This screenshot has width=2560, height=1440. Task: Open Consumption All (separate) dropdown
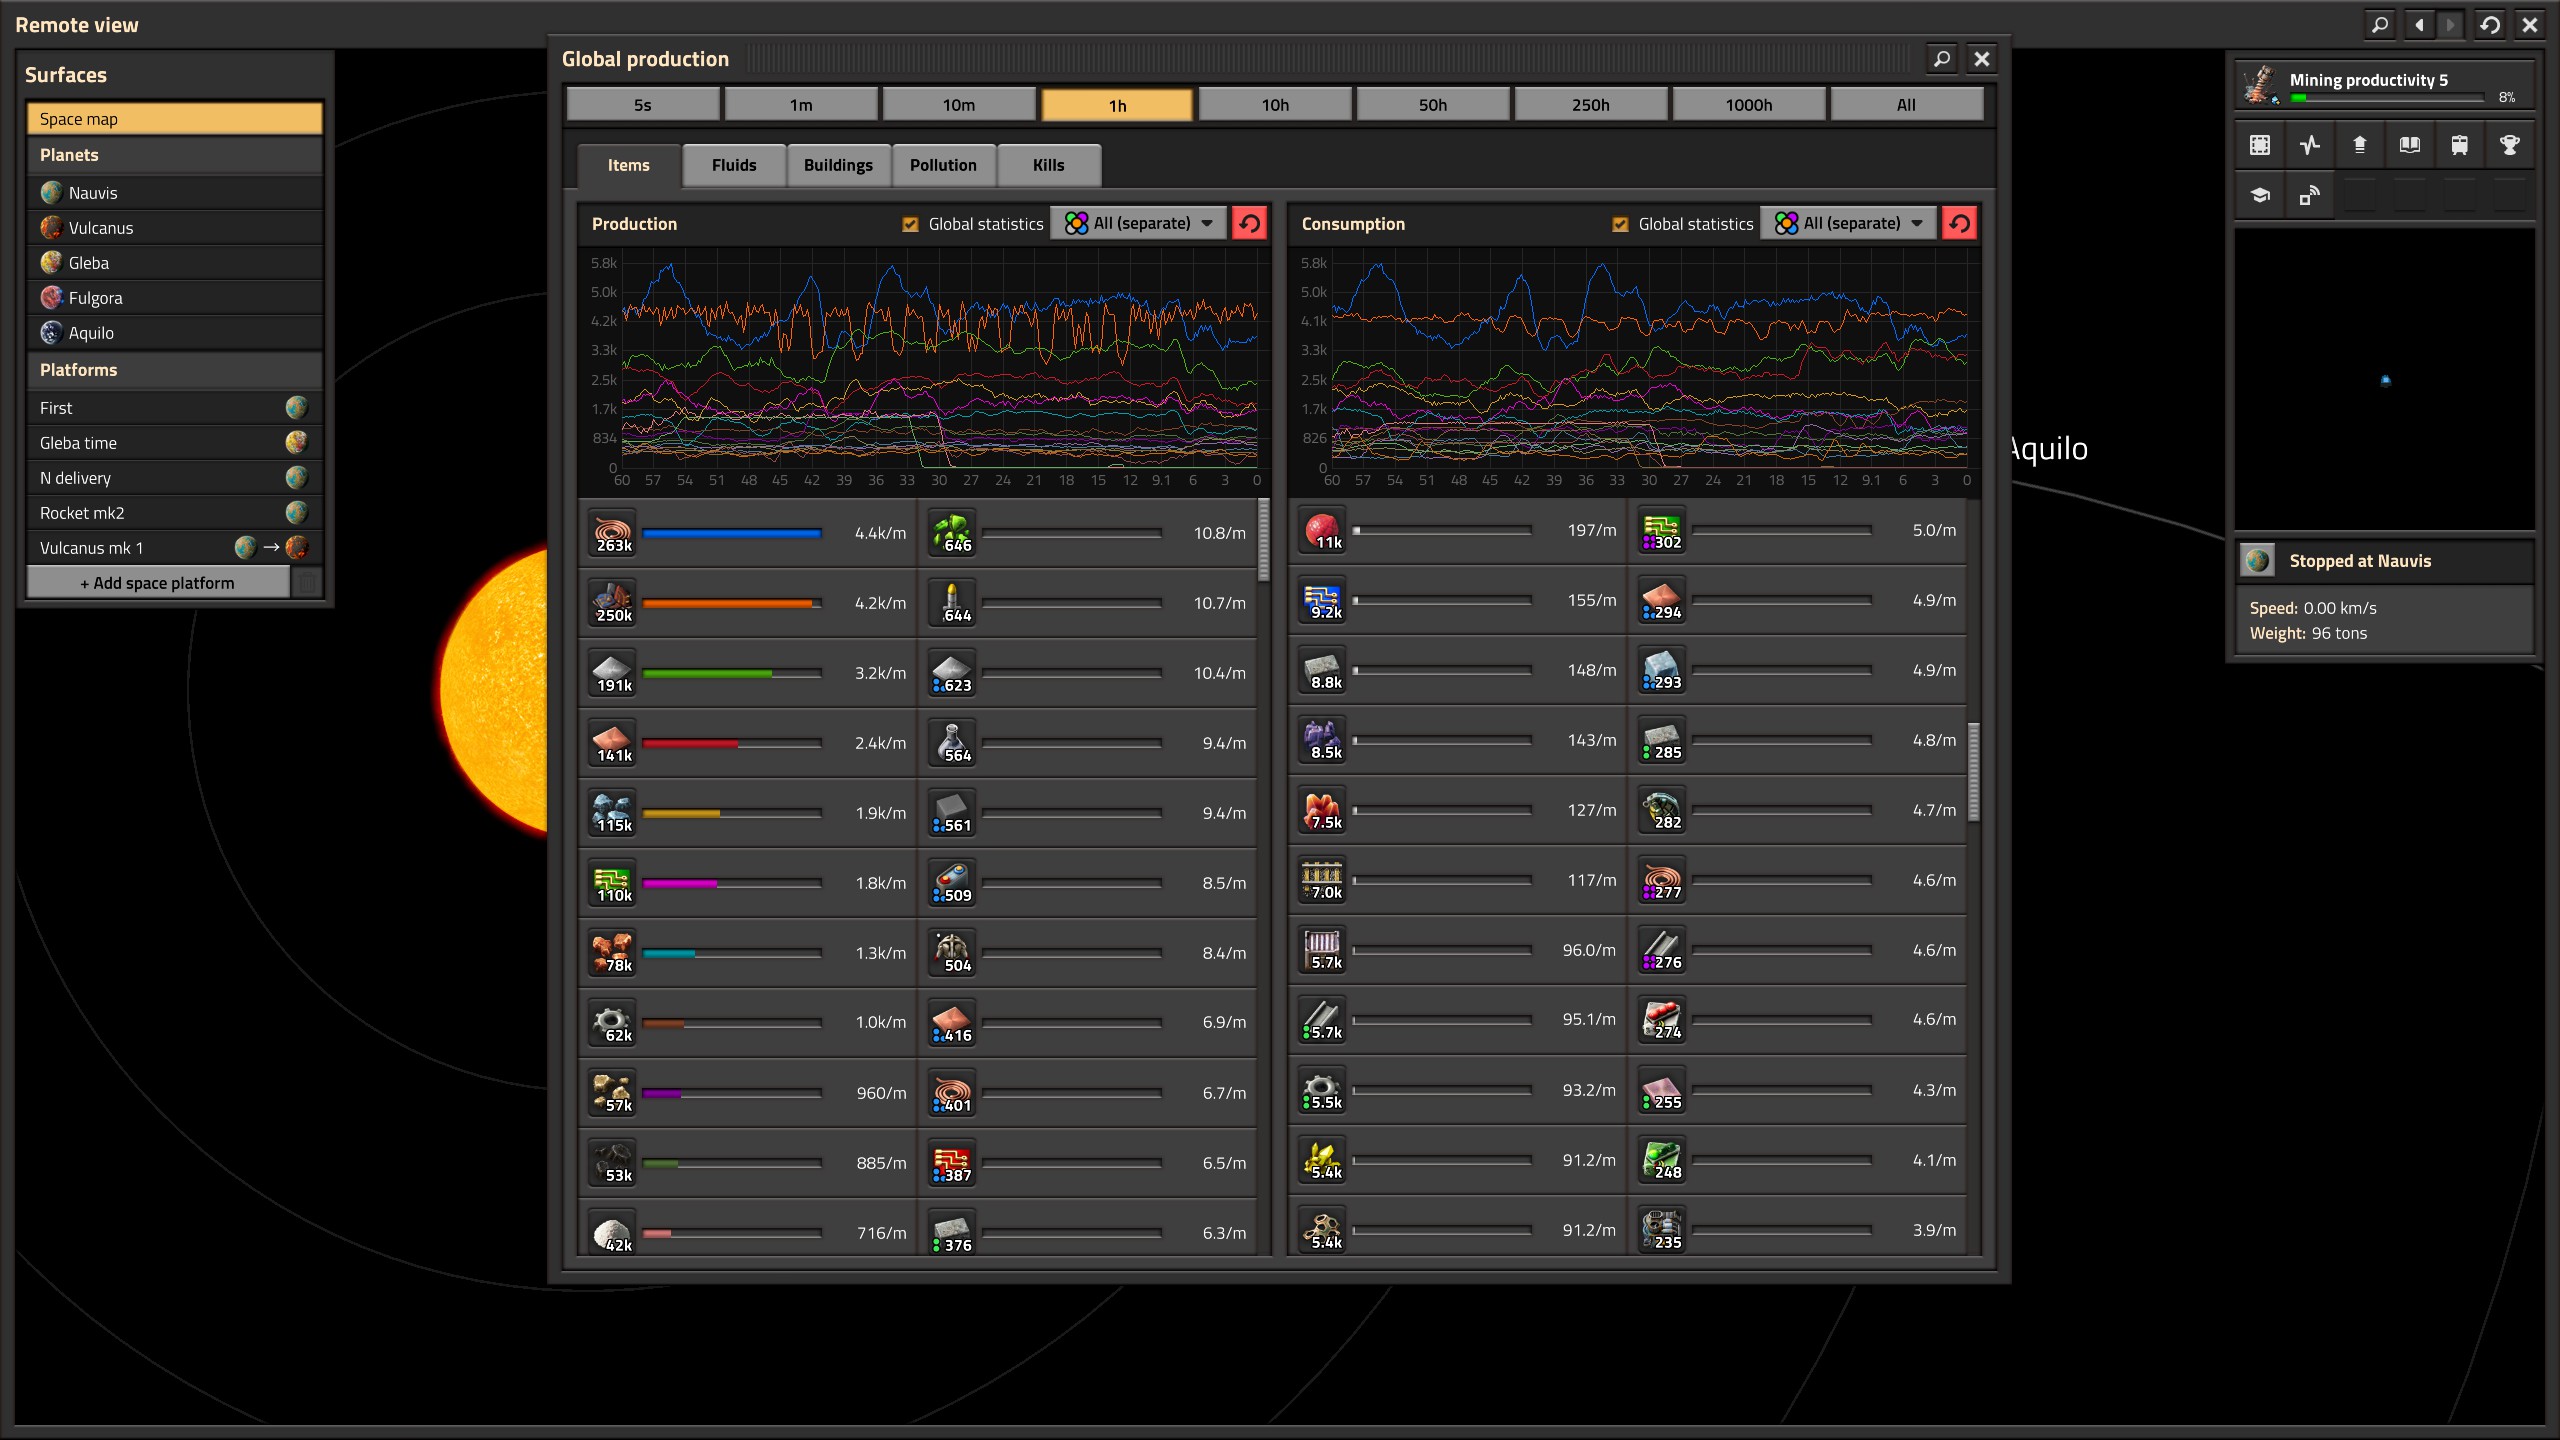tap(1849, 223)
